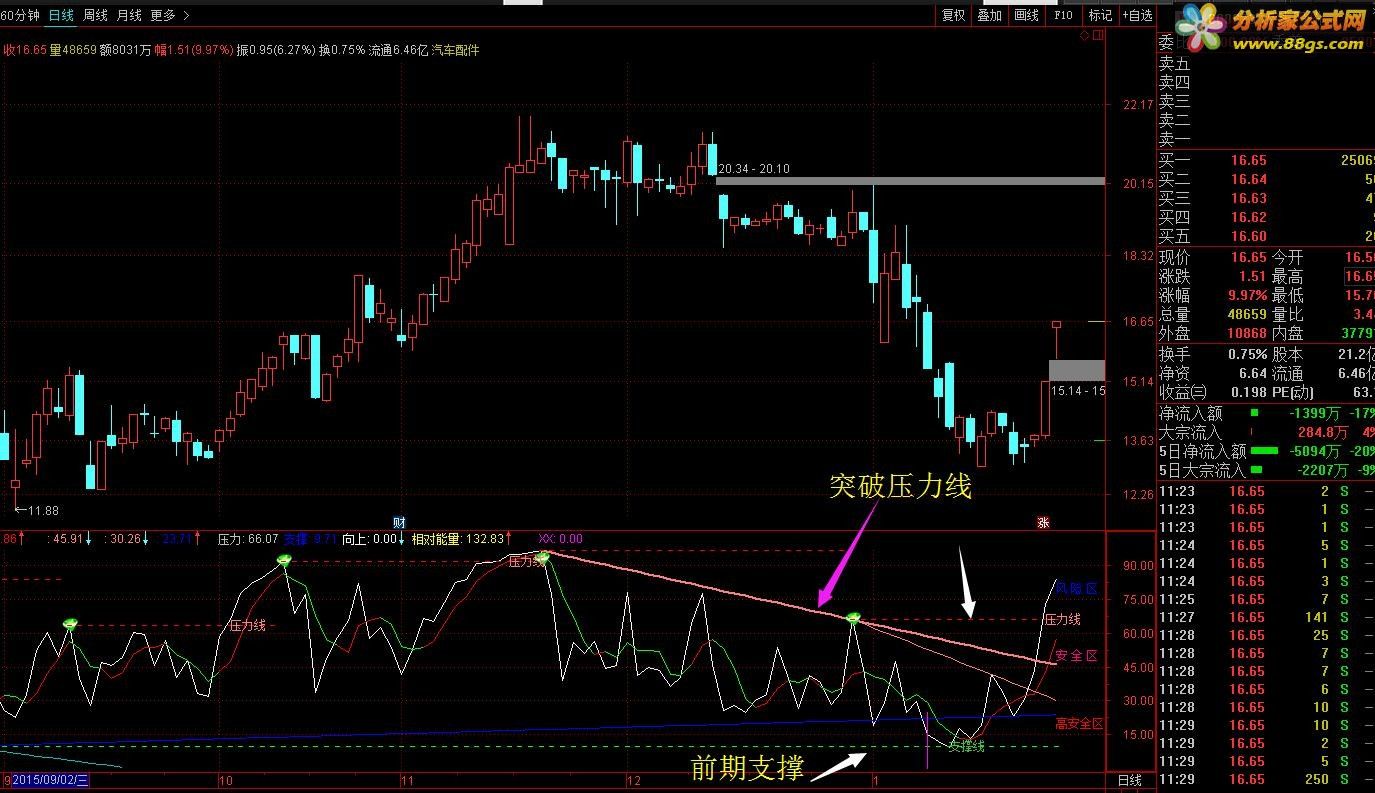
Task: Click the small square window icon above price axis
Action: pyautogui.click(x=1100, y=36)
